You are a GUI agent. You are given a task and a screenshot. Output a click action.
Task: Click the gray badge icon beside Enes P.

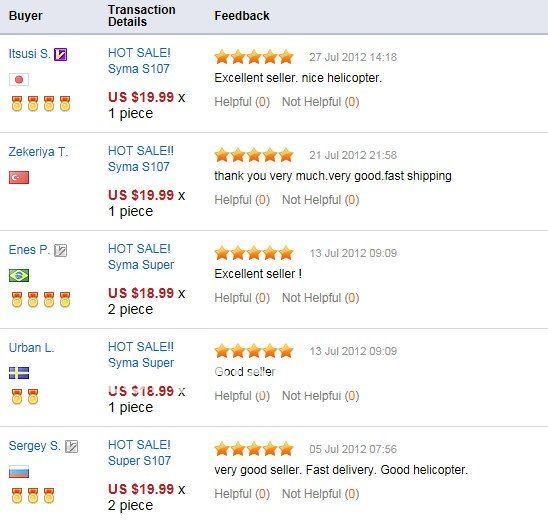(60, 250)
